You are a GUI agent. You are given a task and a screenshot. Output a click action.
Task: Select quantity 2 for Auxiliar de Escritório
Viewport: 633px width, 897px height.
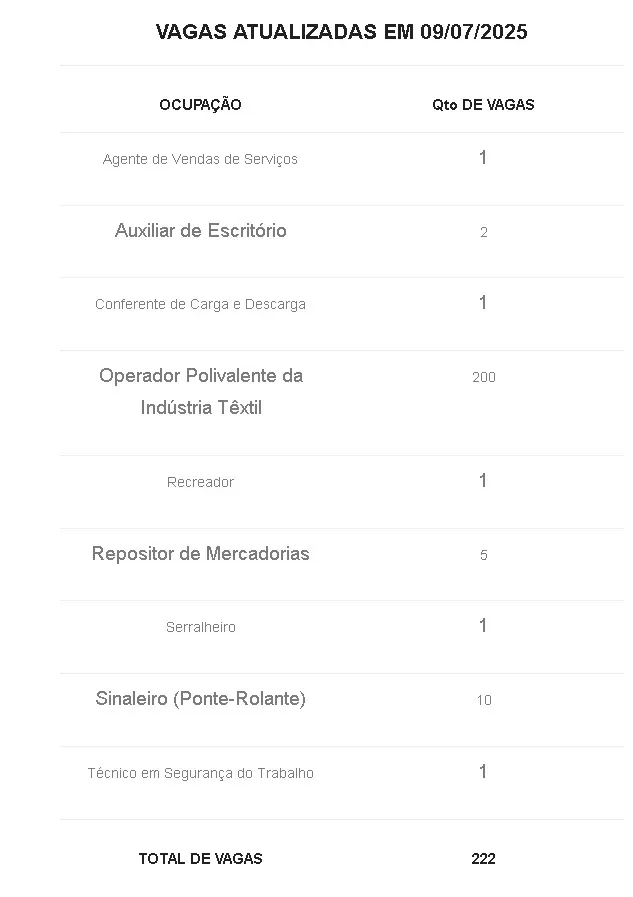(483, 232)
